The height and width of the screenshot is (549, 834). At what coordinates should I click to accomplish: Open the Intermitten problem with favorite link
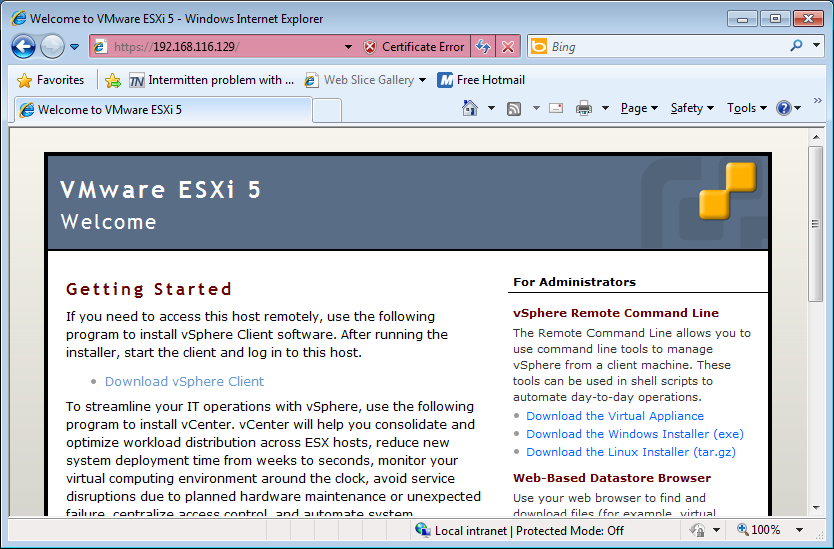click(x=211, y=80)
